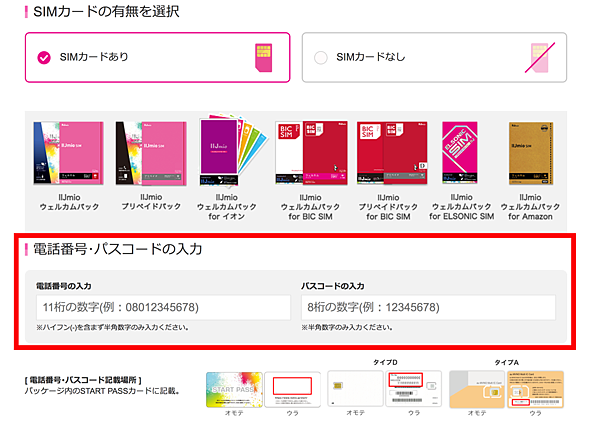The height and width of the screenshot is (434, 600).
Task: Click the note ※半角数字のみ入力ください under passcode
Action: (347, 328)
